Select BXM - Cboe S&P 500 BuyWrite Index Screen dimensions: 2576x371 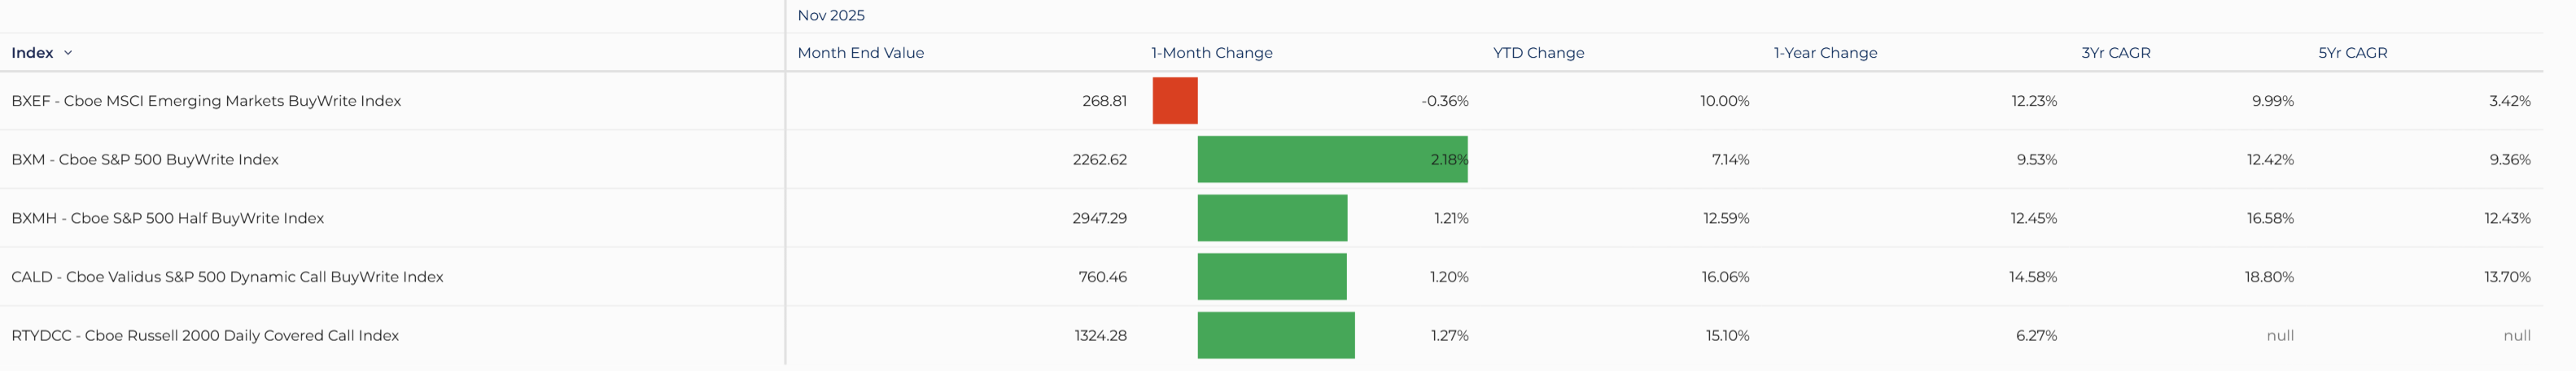[145, 160]
